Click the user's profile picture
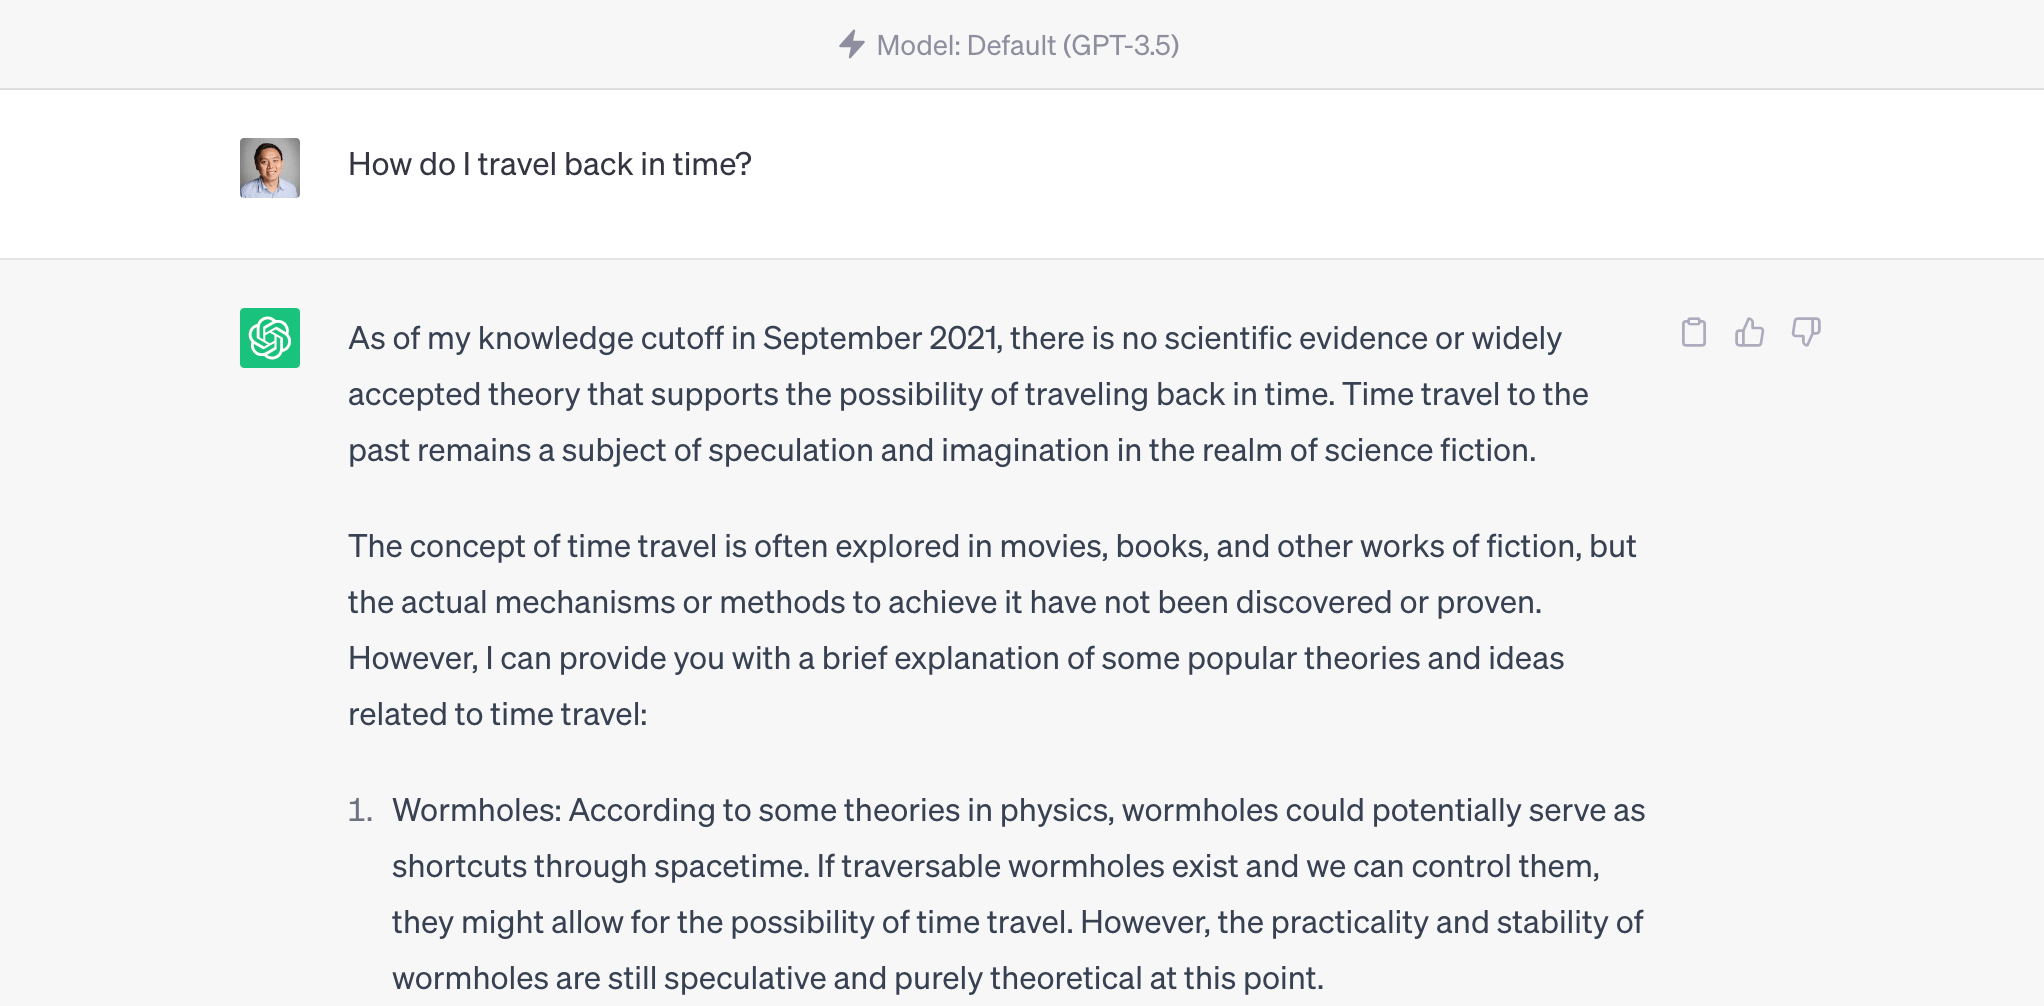2044x1006 pixels. 269,167
